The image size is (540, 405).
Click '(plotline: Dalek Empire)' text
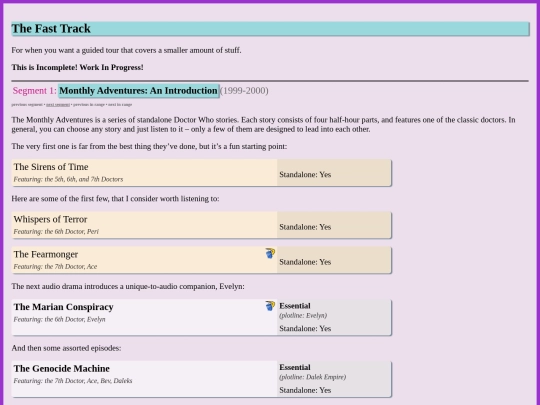[x=313, y=377]
